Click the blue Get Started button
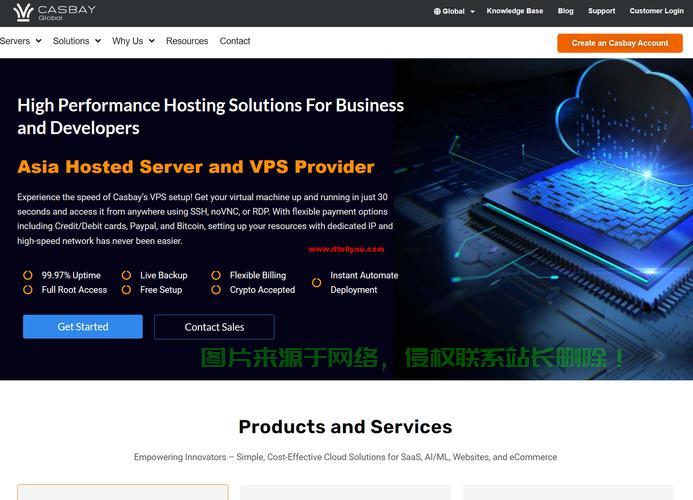The height and width of the screenshot is (500, 693). coord(83,327)
